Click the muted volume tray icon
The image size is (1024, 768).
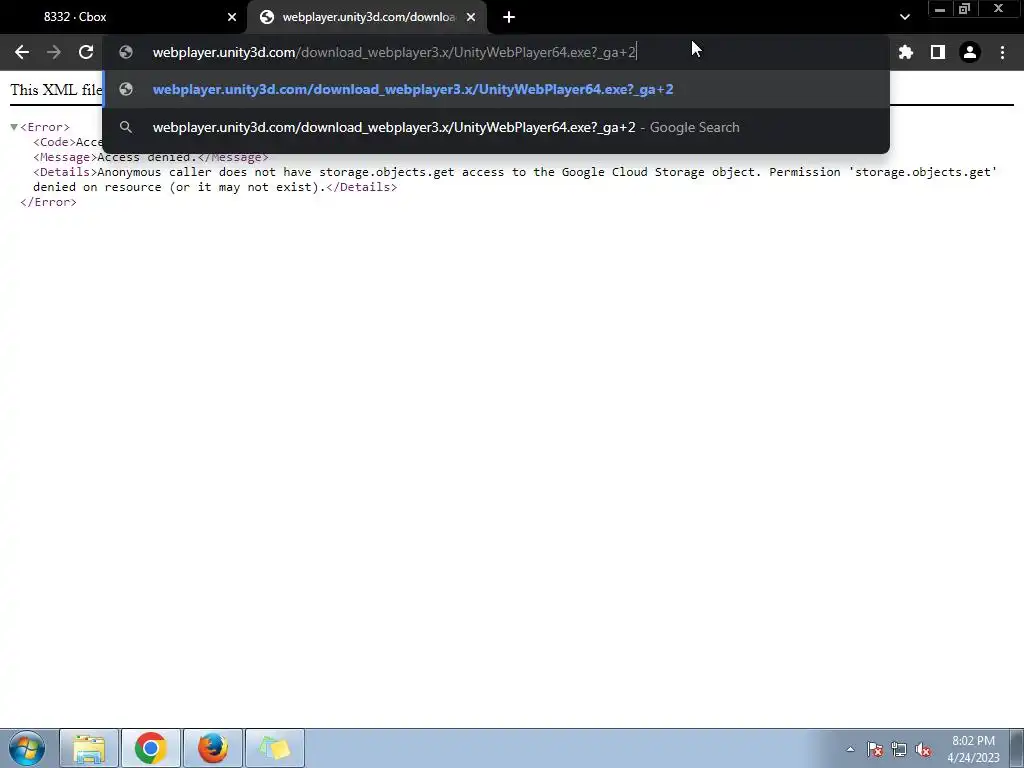pos(923,749)
